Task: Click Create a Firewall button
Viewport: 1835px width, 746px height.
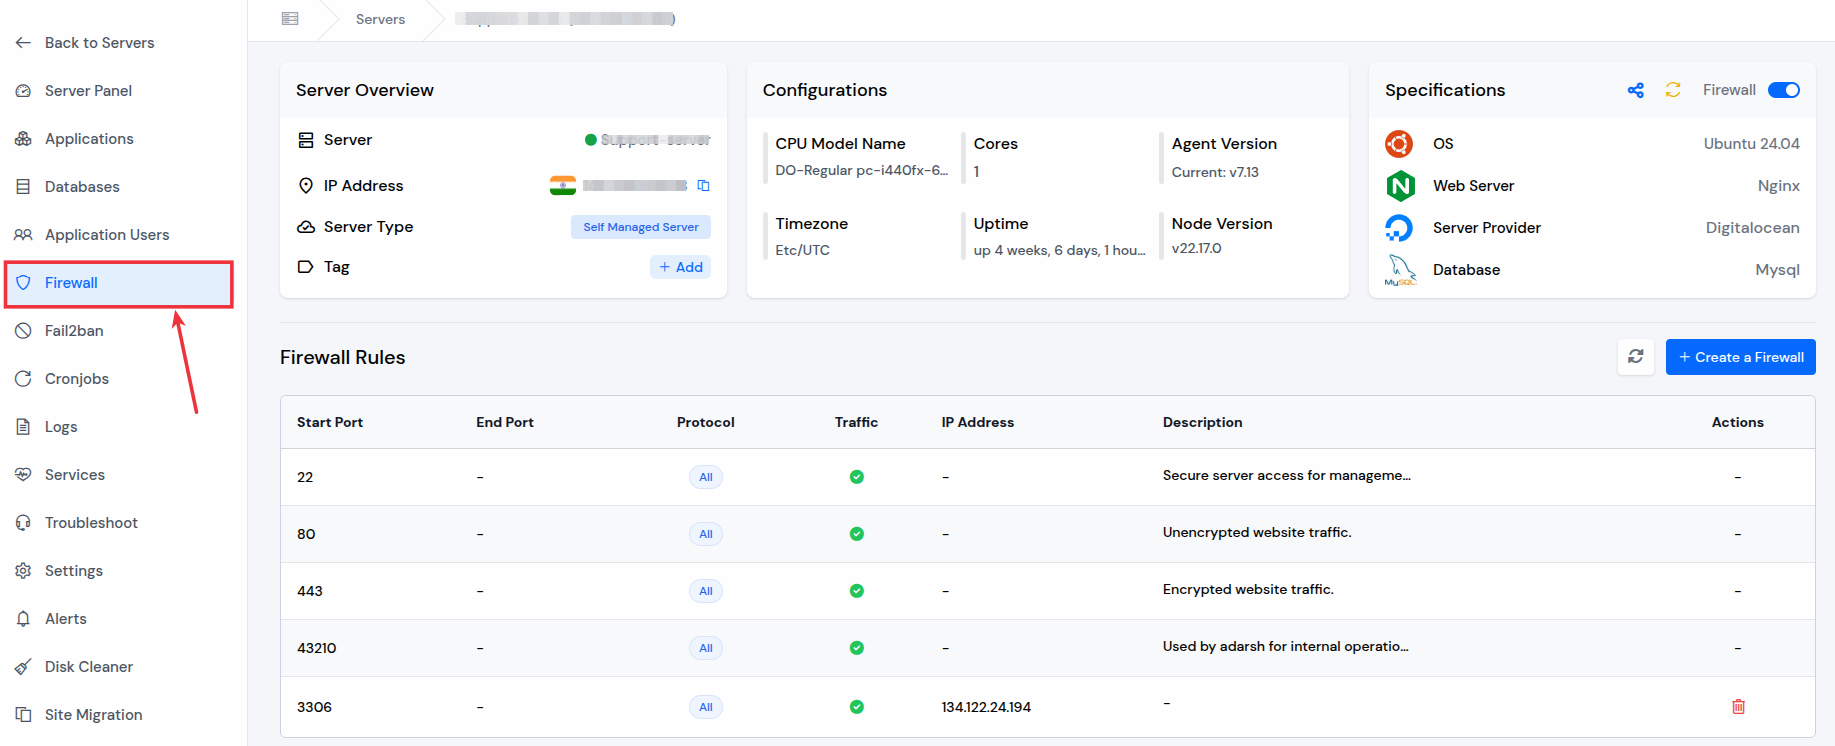Action: [1741, 357]
